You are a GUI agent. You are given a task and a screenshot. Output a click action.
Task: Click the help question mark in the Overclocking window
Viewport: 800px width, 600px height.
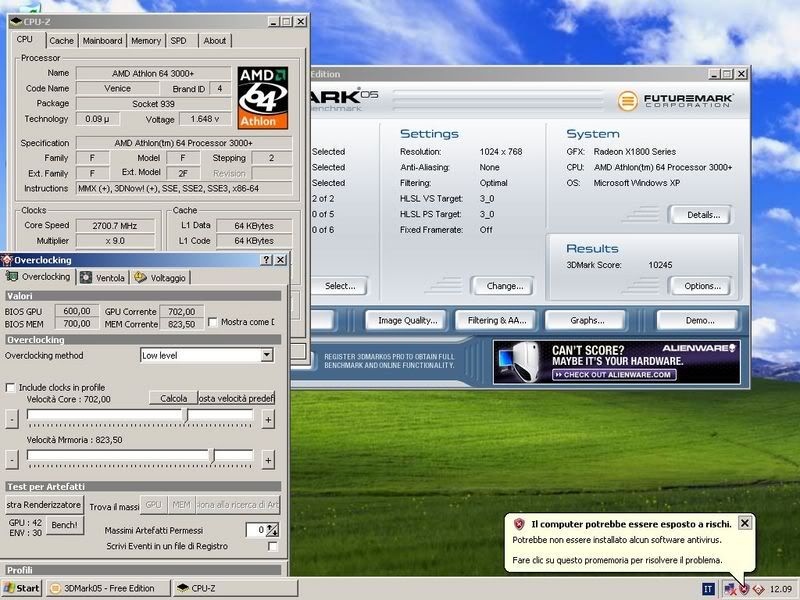[x=266, y=260]
